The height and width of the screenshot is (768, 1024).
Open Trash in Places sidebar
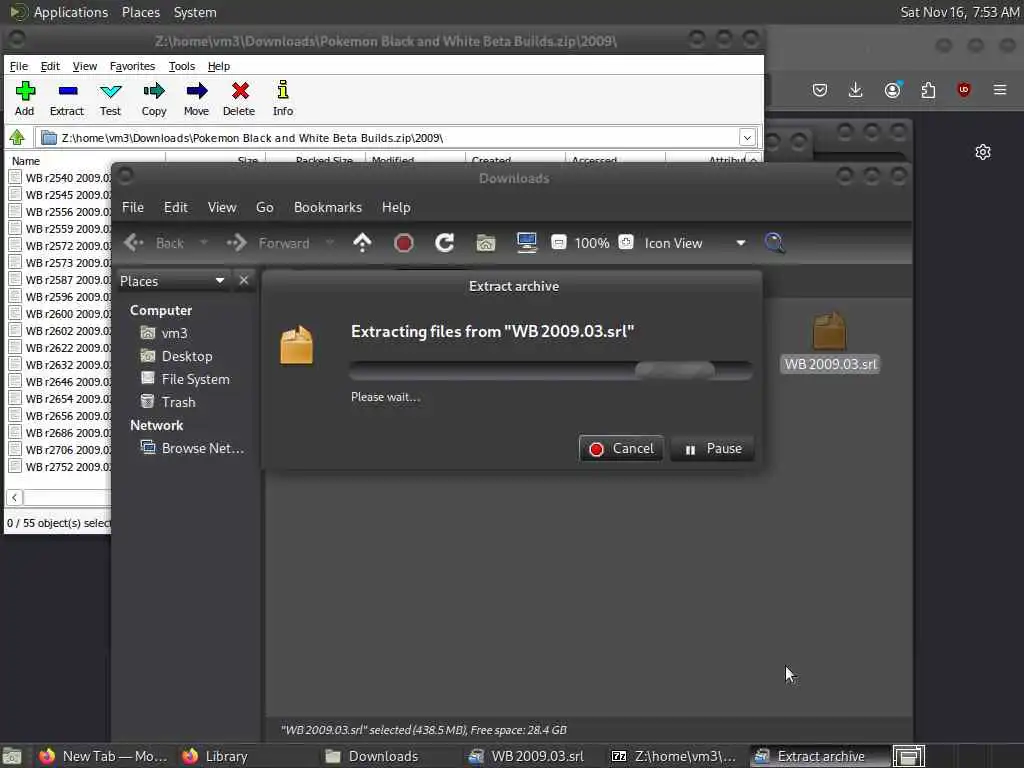coord(168,402)
